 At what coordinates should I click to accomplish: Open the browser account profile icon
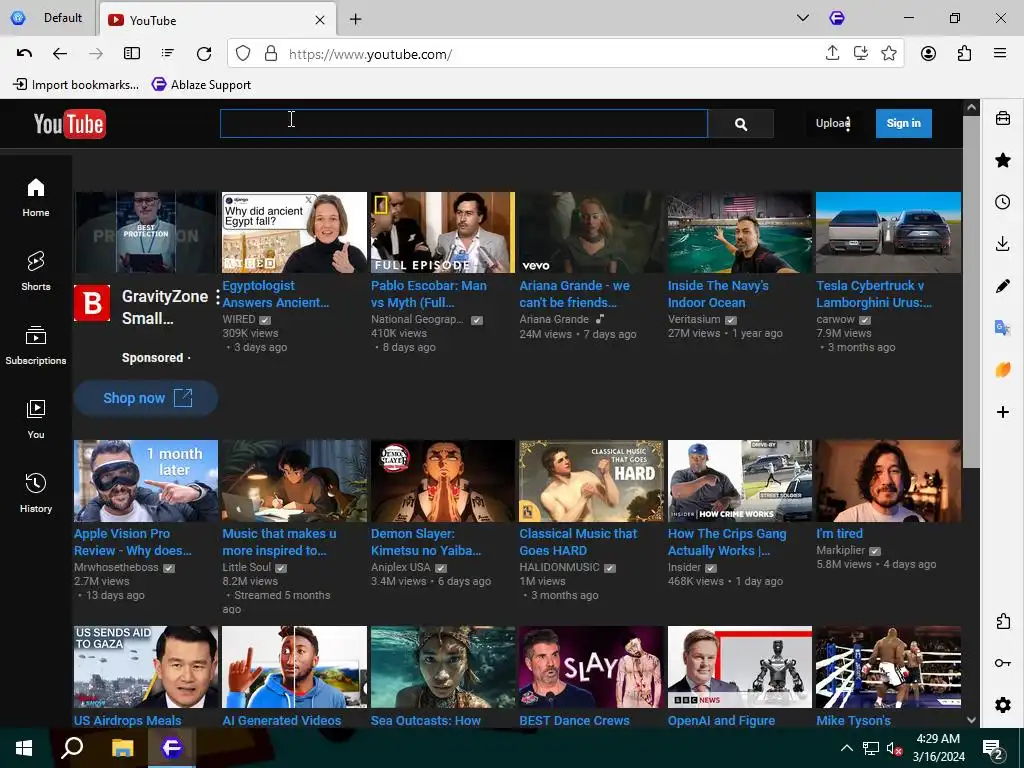tap(928, 54)
